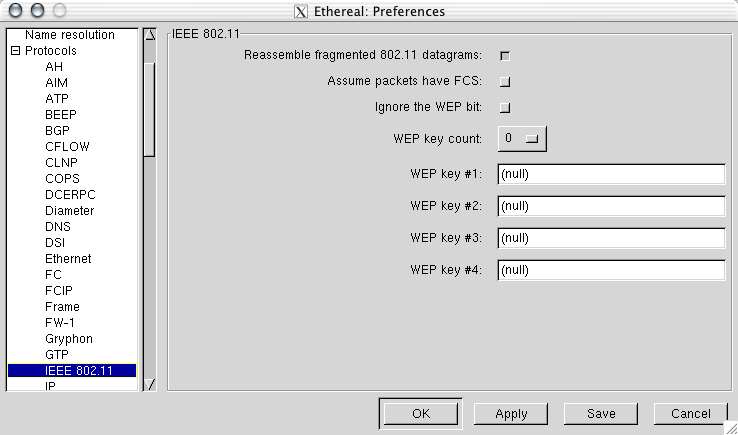
Task: Check the Ignore the WEP bit option
Action: pyautogui.click(x=505, y=108)
